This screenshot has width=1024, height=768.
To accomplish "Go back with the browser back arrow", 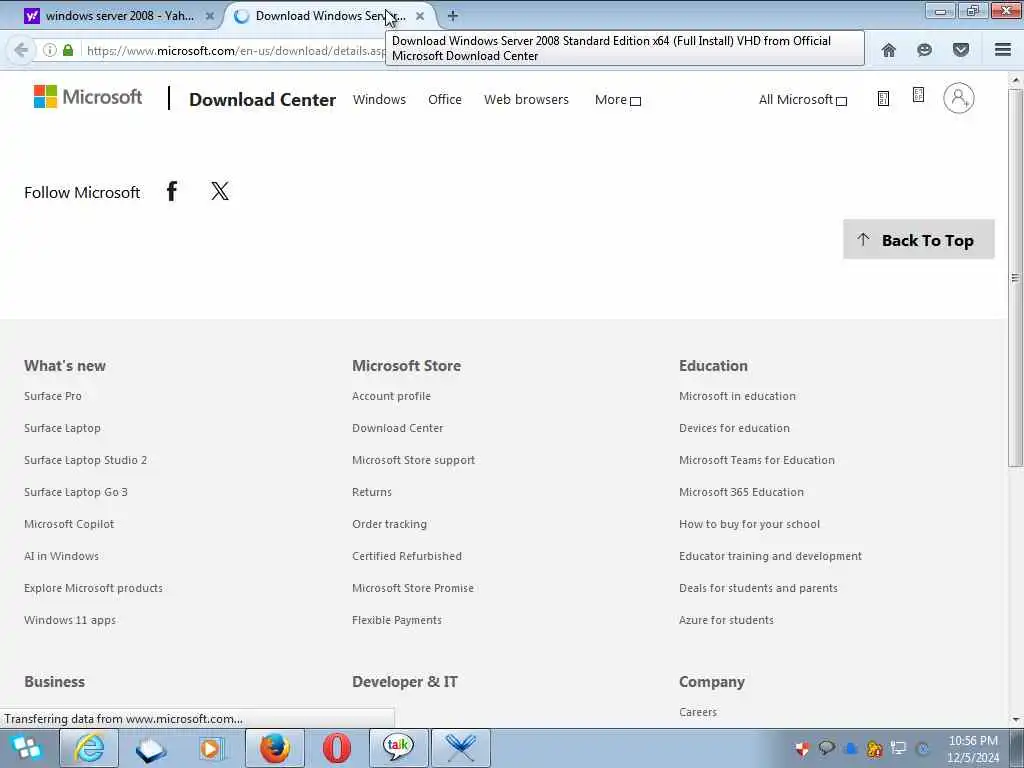I will (21, 50).
